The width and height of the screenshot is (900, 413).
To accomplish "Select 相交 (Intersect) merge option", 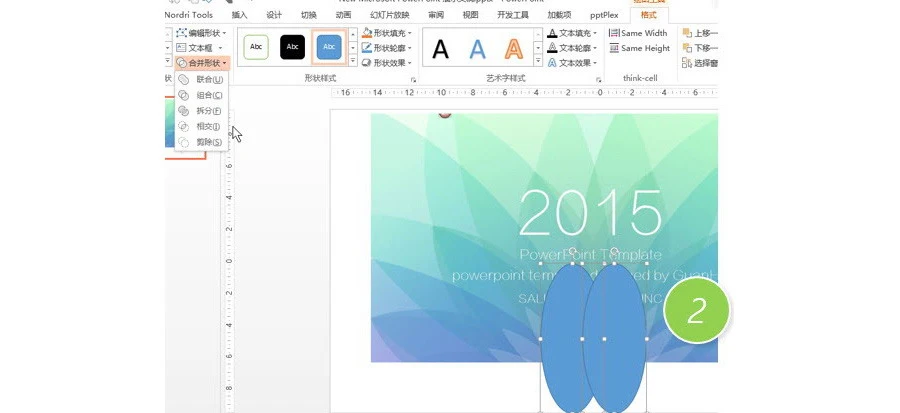I will pyautogui.click(x=208, y=127).
